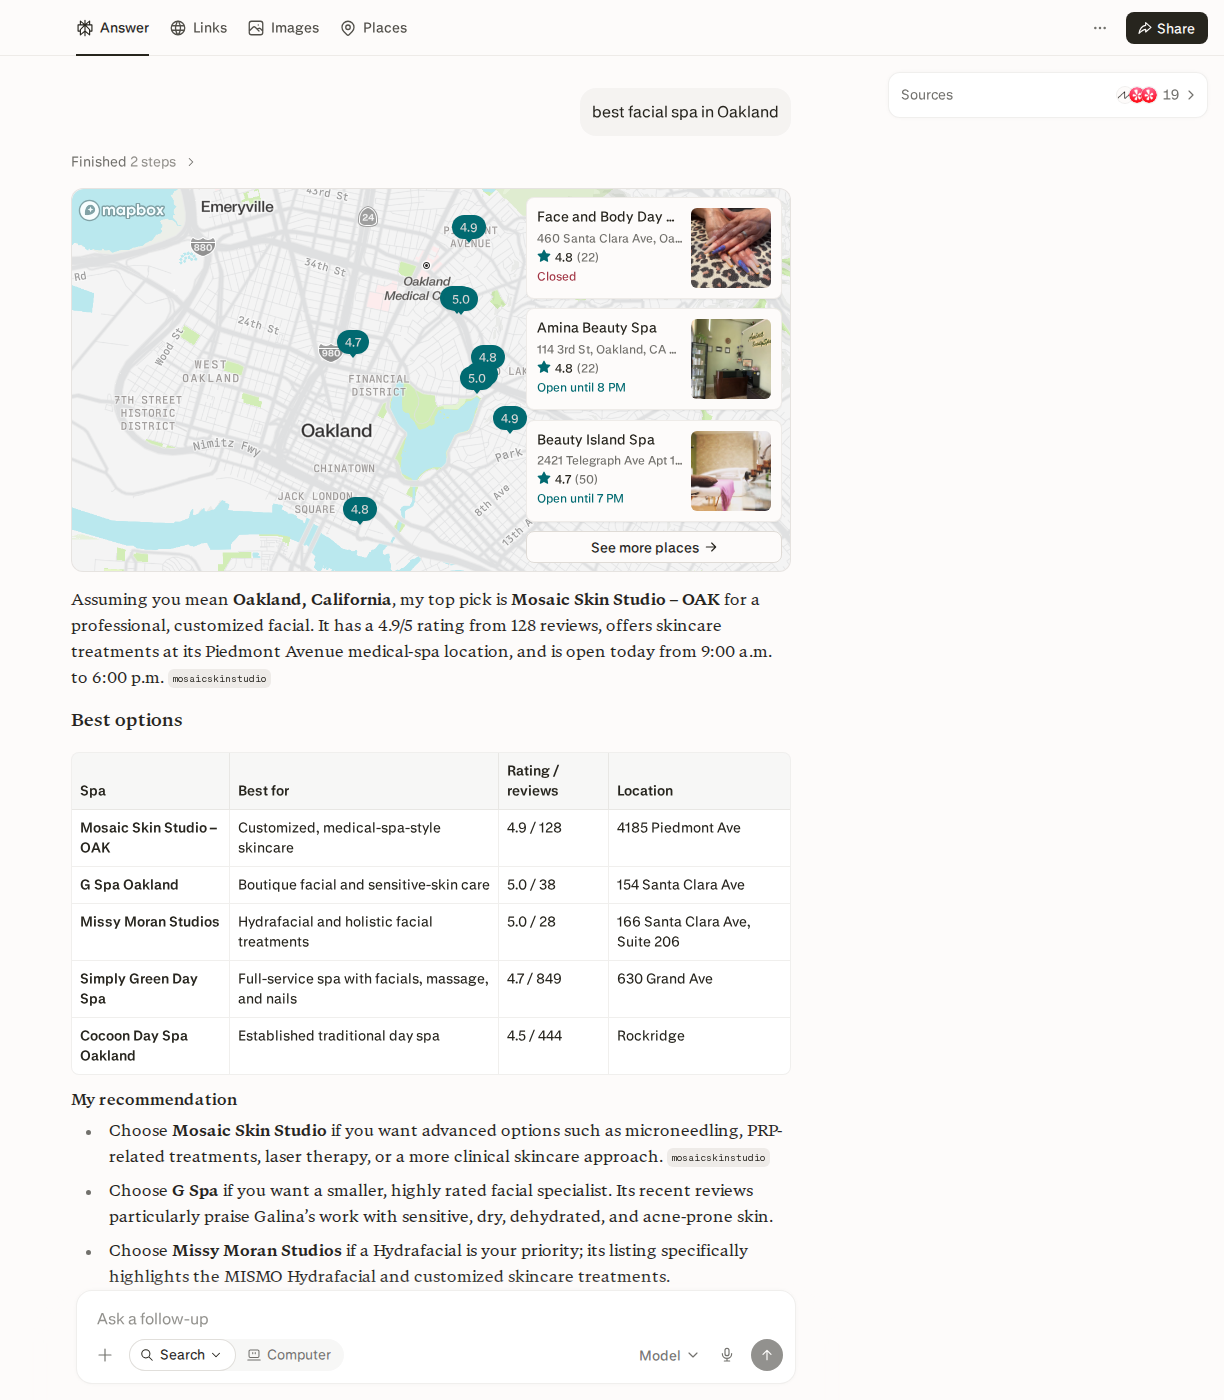Click the microphone voice input icon
The image size is (1224, 1400).
click(x=727, y=1355)
